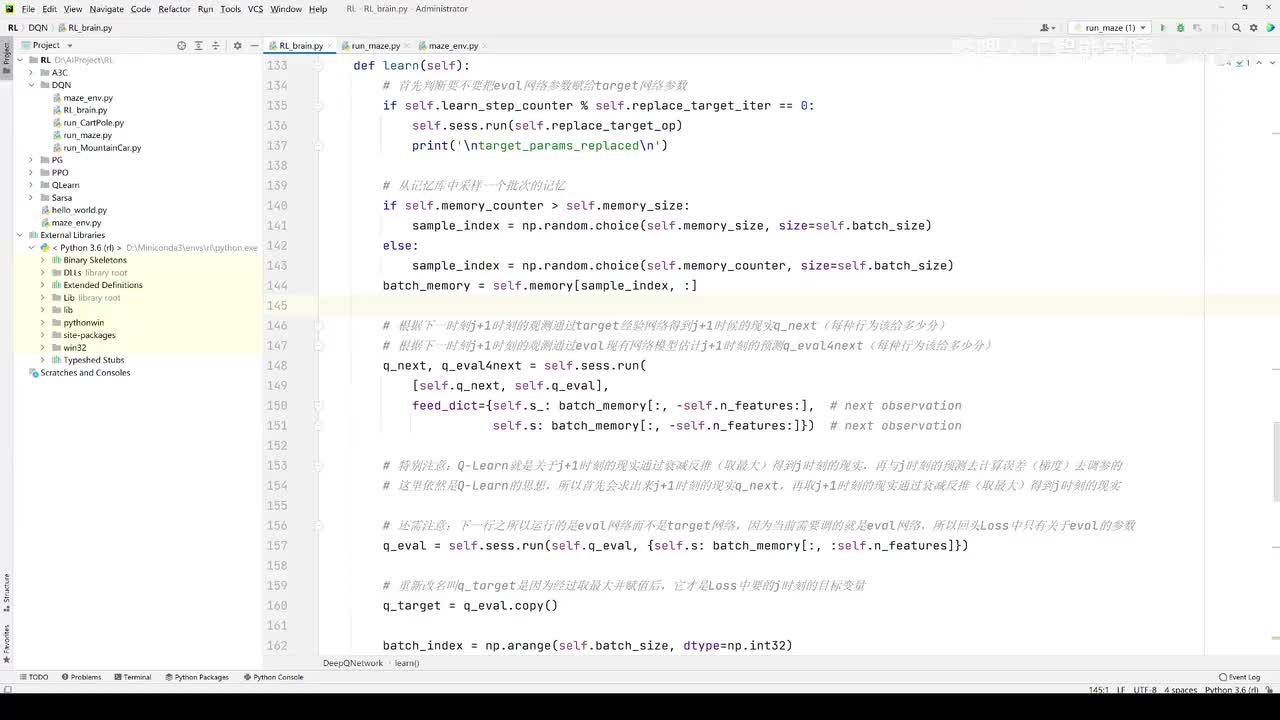Open the VCS menu
This screenshot has width=1280, height=720.
point(255,9)
